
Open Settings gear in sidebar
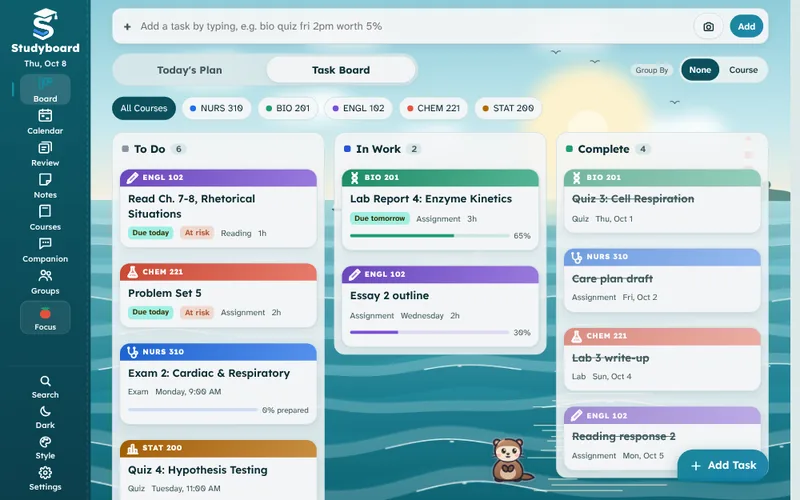(45, 472)
